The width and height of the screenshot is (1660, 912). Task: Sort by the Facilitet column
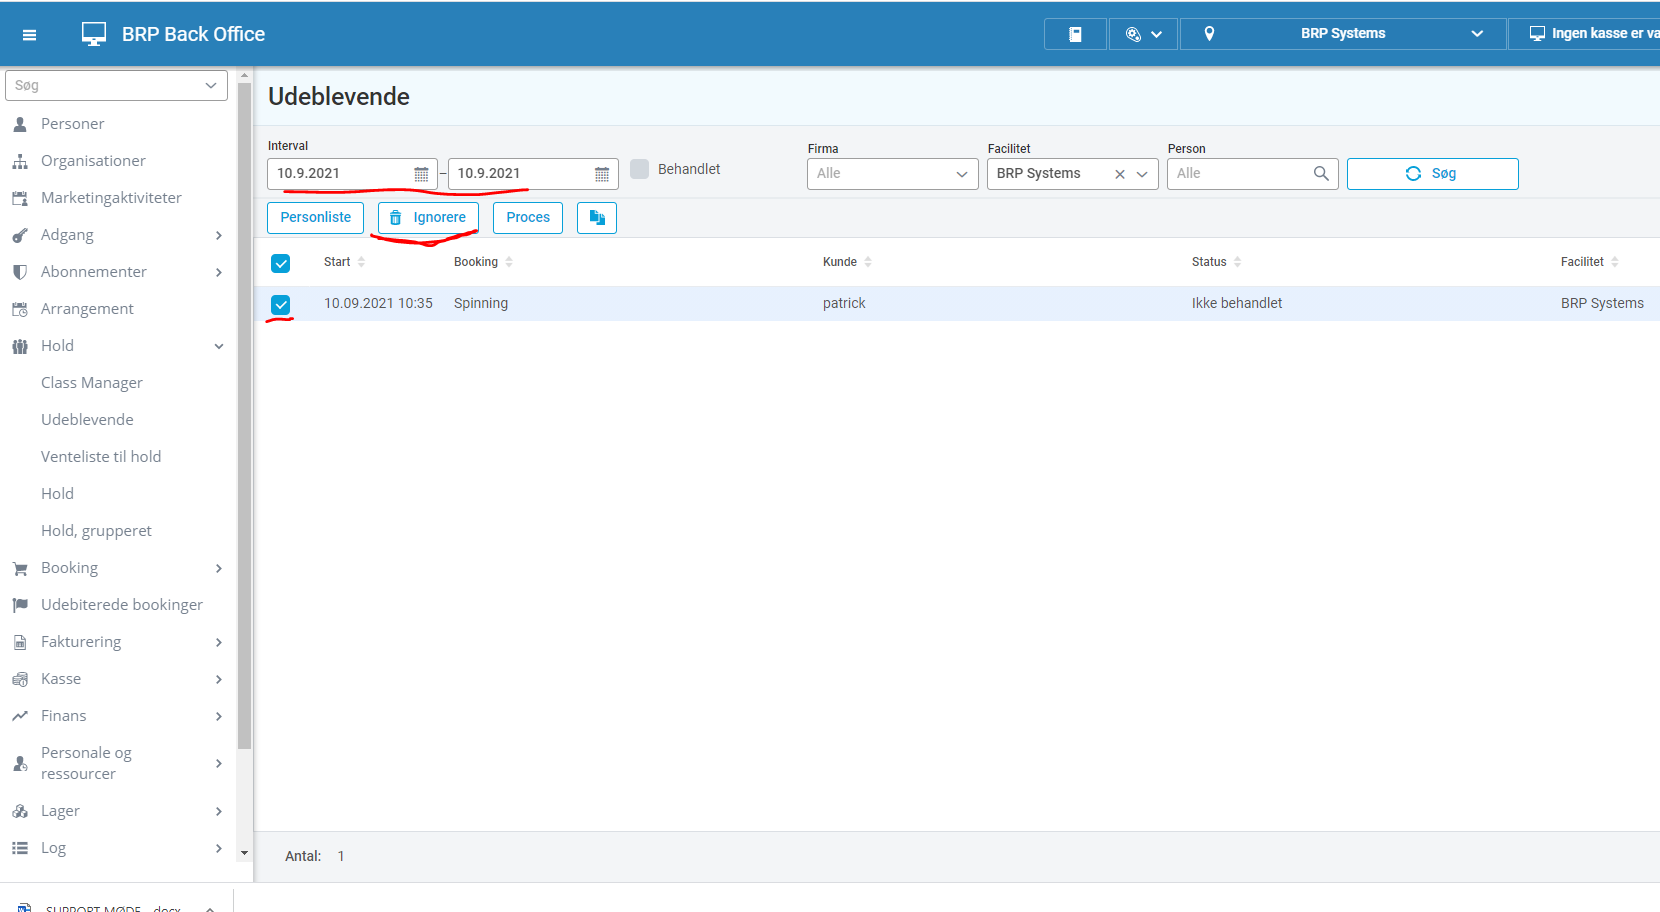coord(1589,262)
